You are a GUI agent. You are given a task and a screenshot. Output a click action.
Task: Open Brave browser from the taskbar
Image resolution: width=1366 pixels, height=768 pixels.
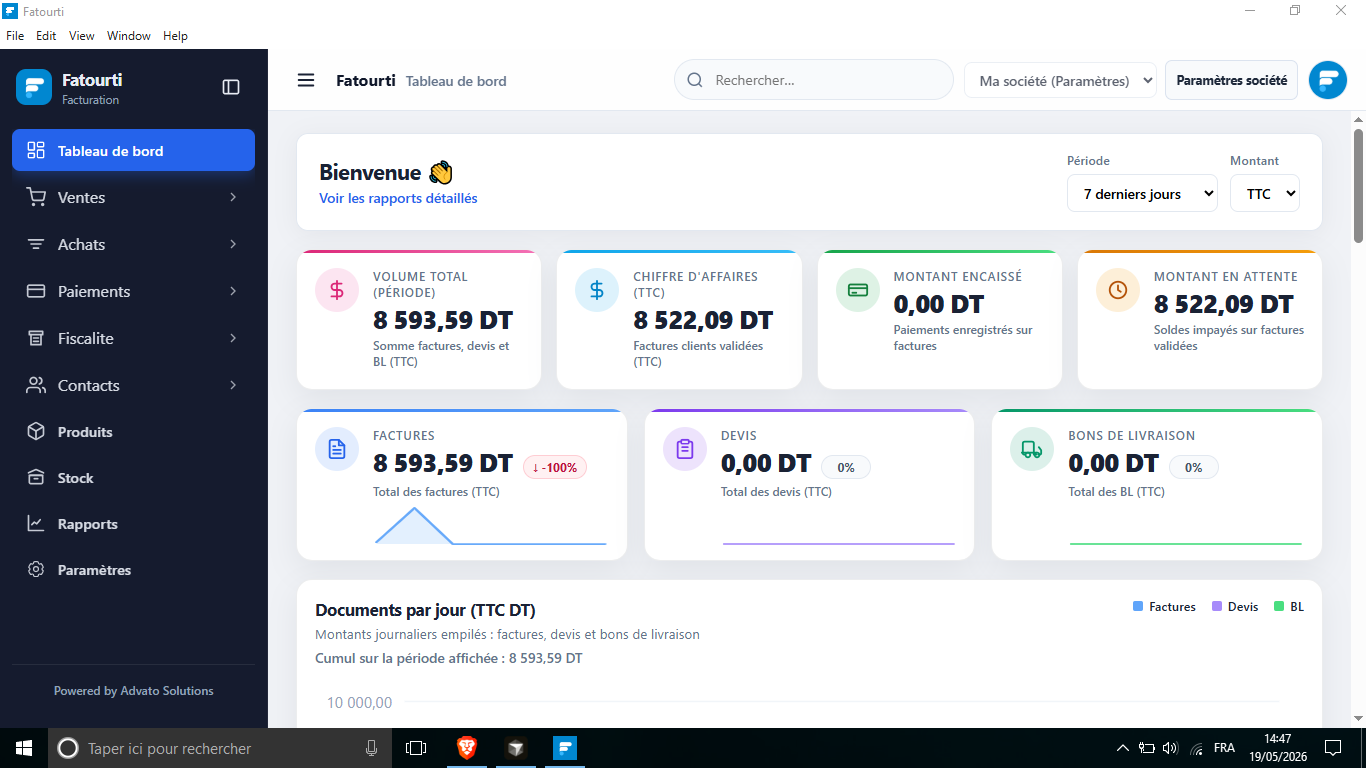[x=467, y=747]
